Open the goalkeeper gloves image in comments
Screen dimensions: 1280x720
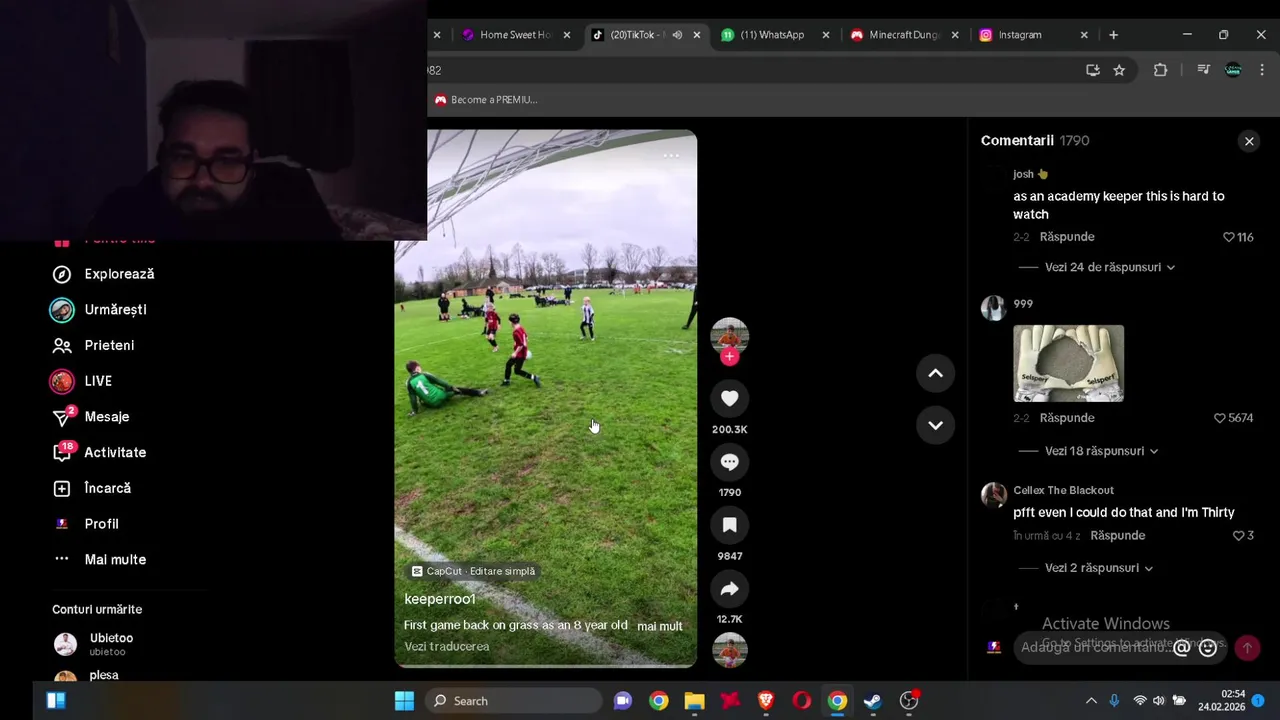click(1068, 363)
